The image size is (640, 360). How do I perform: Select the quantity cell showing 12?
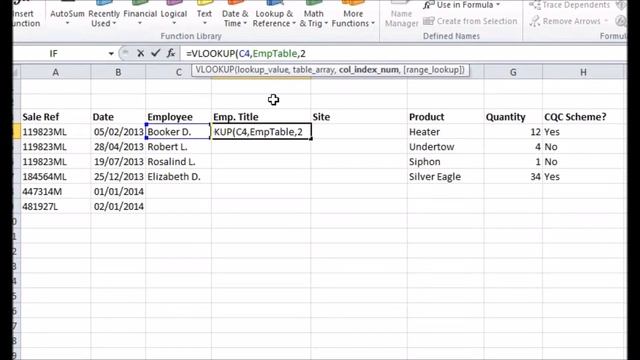point(513,132)
